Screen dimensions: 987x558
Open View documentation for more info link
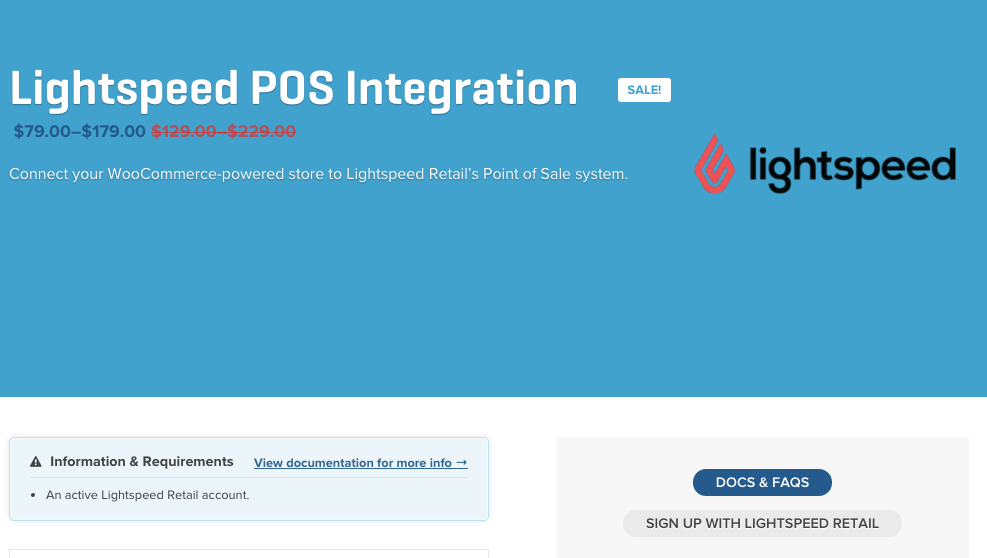361,463
